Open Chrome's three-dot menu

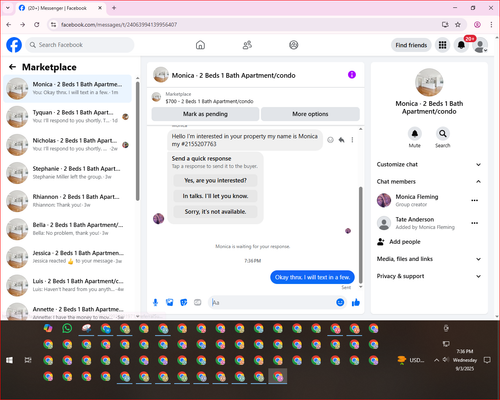point(491,25)
